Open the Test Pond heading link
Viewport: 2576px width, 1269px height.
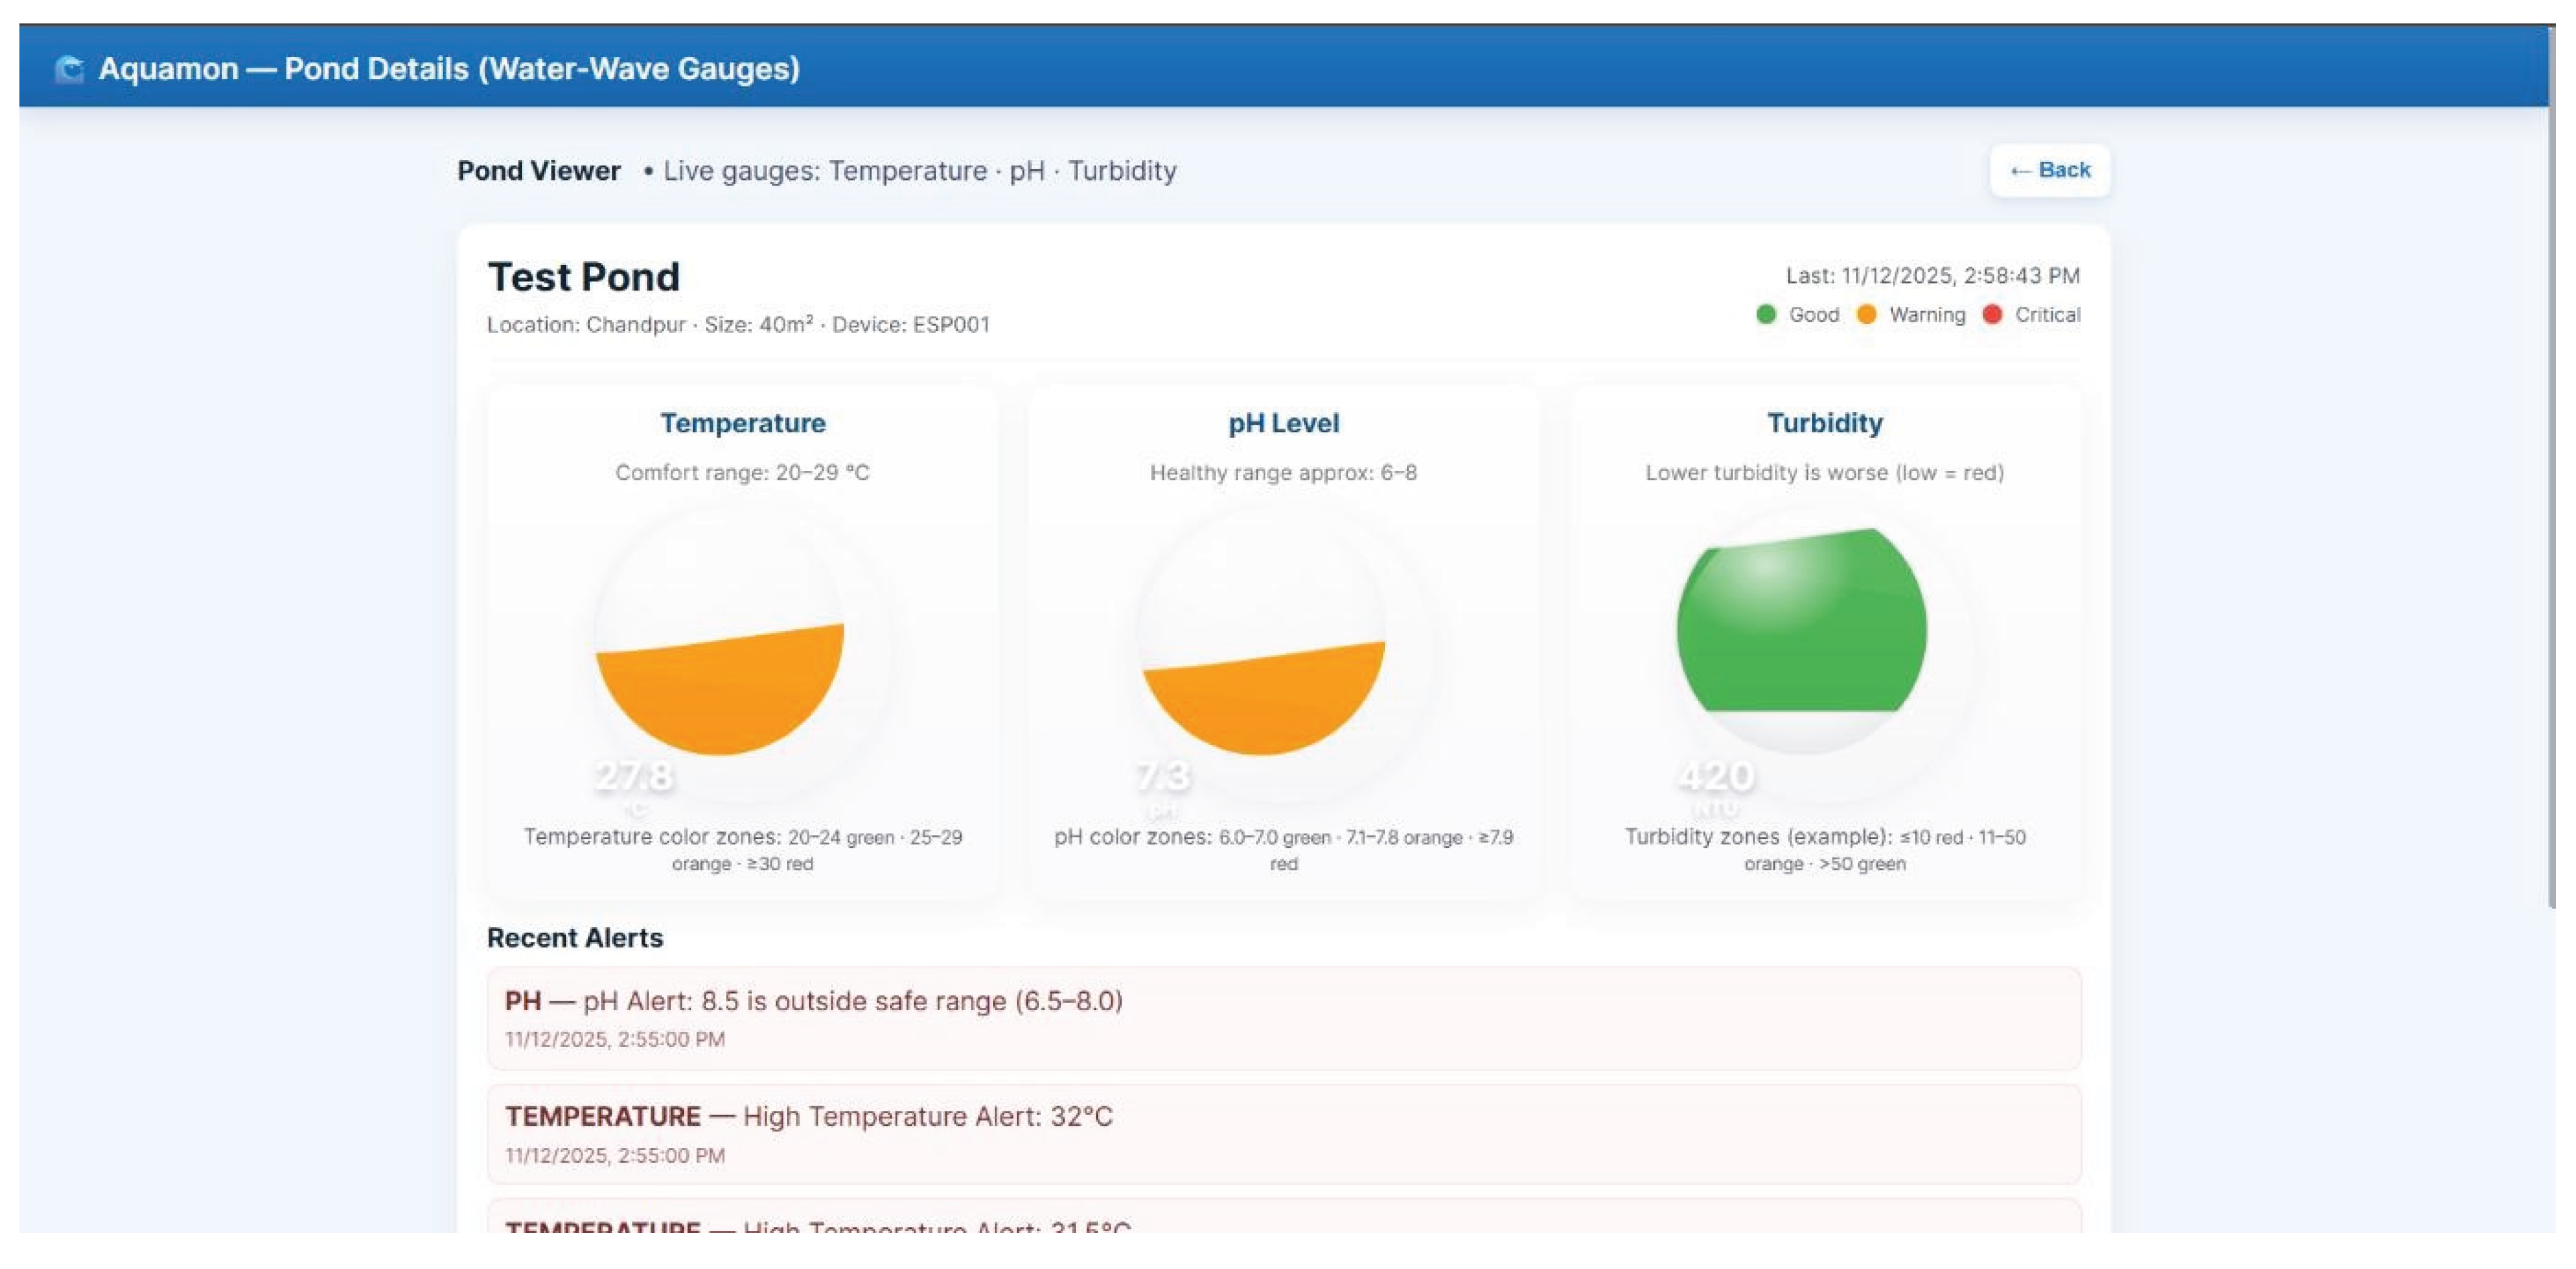(584, 277)
